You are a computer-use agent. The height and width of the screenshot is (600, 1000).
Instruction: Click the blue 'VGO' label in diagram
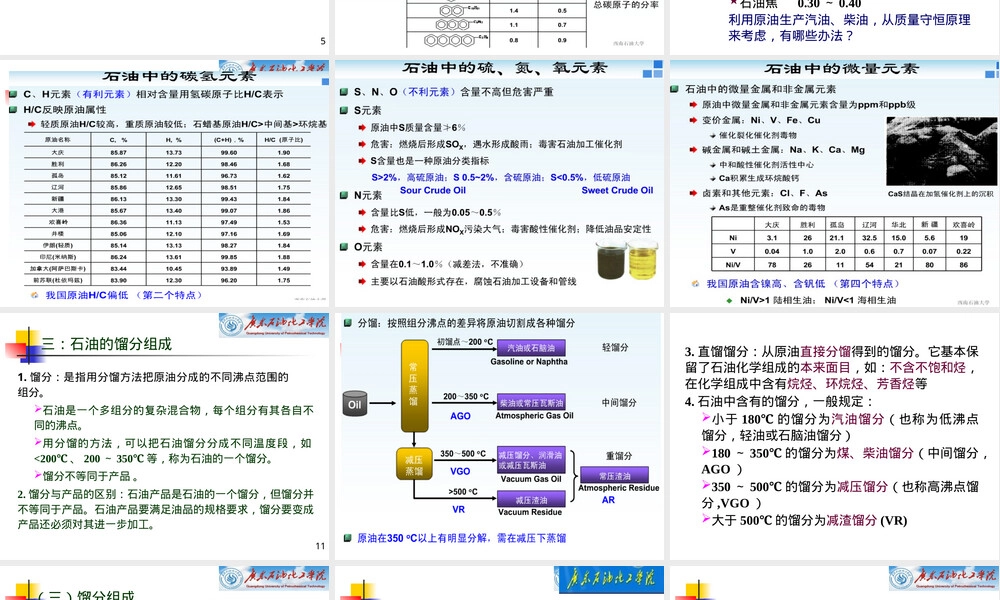pos(460,471)
